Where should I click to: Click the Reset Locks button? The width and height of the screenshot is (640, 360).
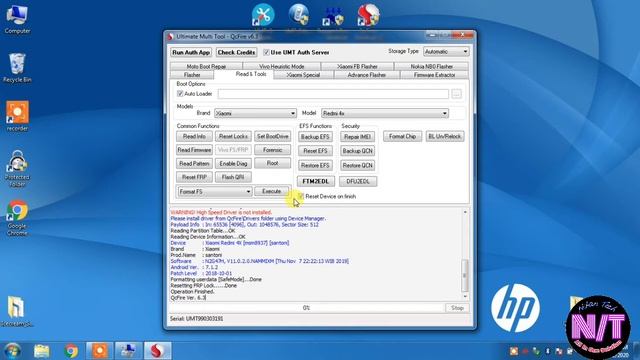tap(233, 136)
